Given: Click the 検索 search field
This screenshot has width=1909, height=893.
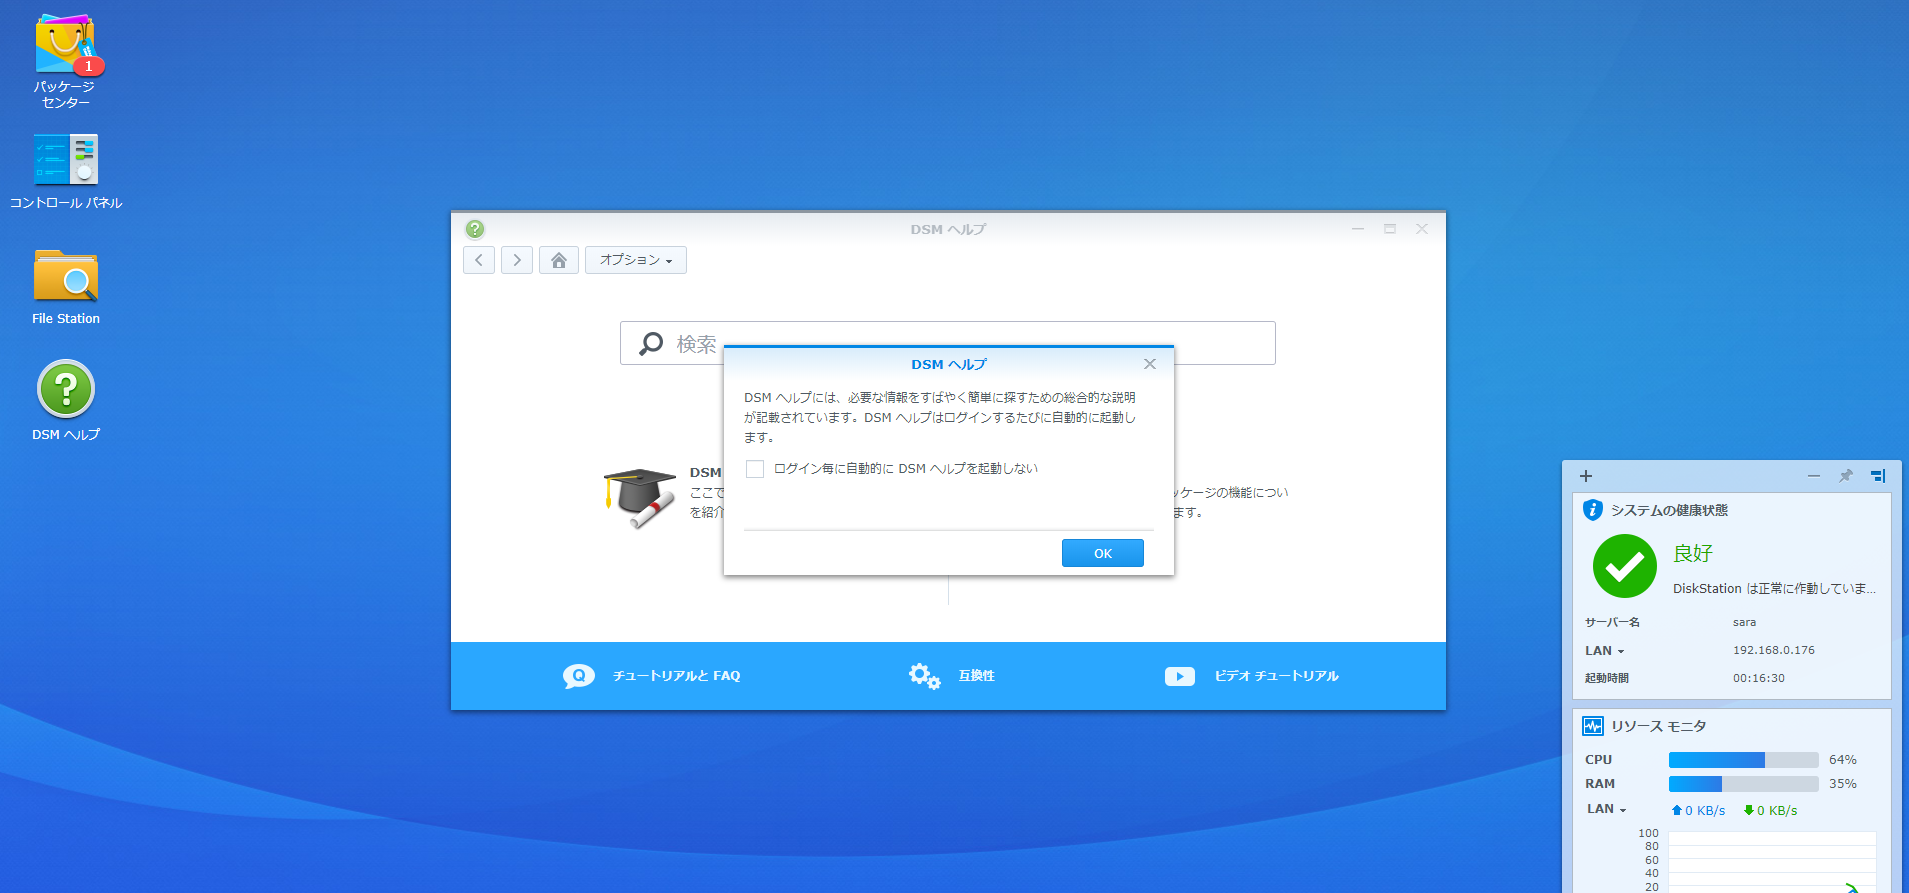Looking at the screenshot, I should [947, 343].
